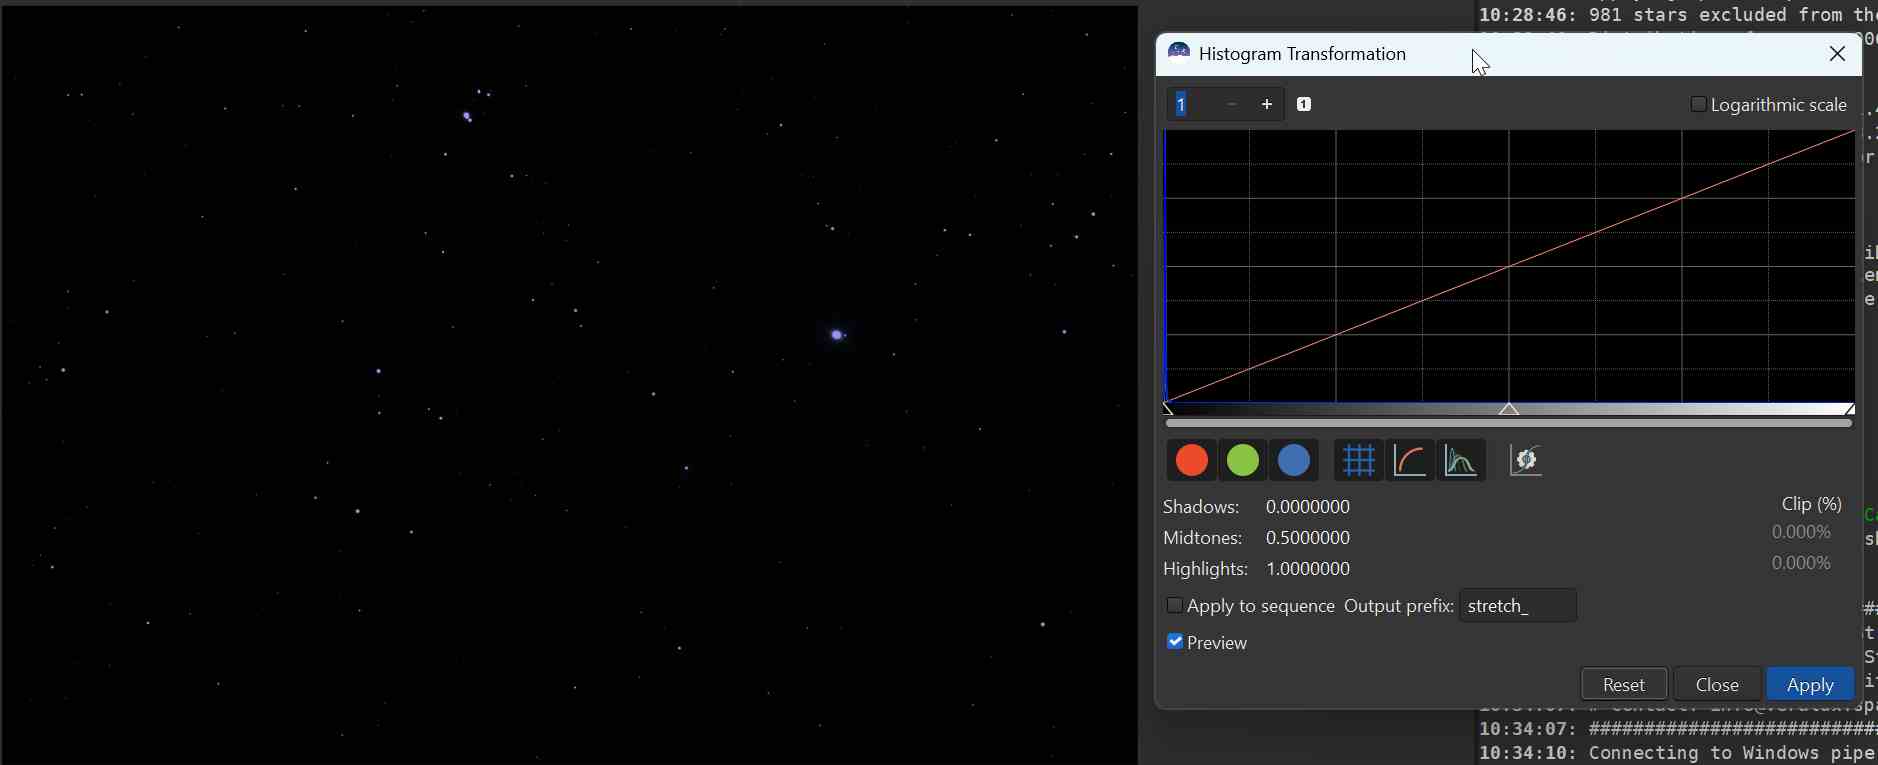Click the Output prefix text field
The width and height of the screenshot is (1878, 765).
tap(1517, 606)
